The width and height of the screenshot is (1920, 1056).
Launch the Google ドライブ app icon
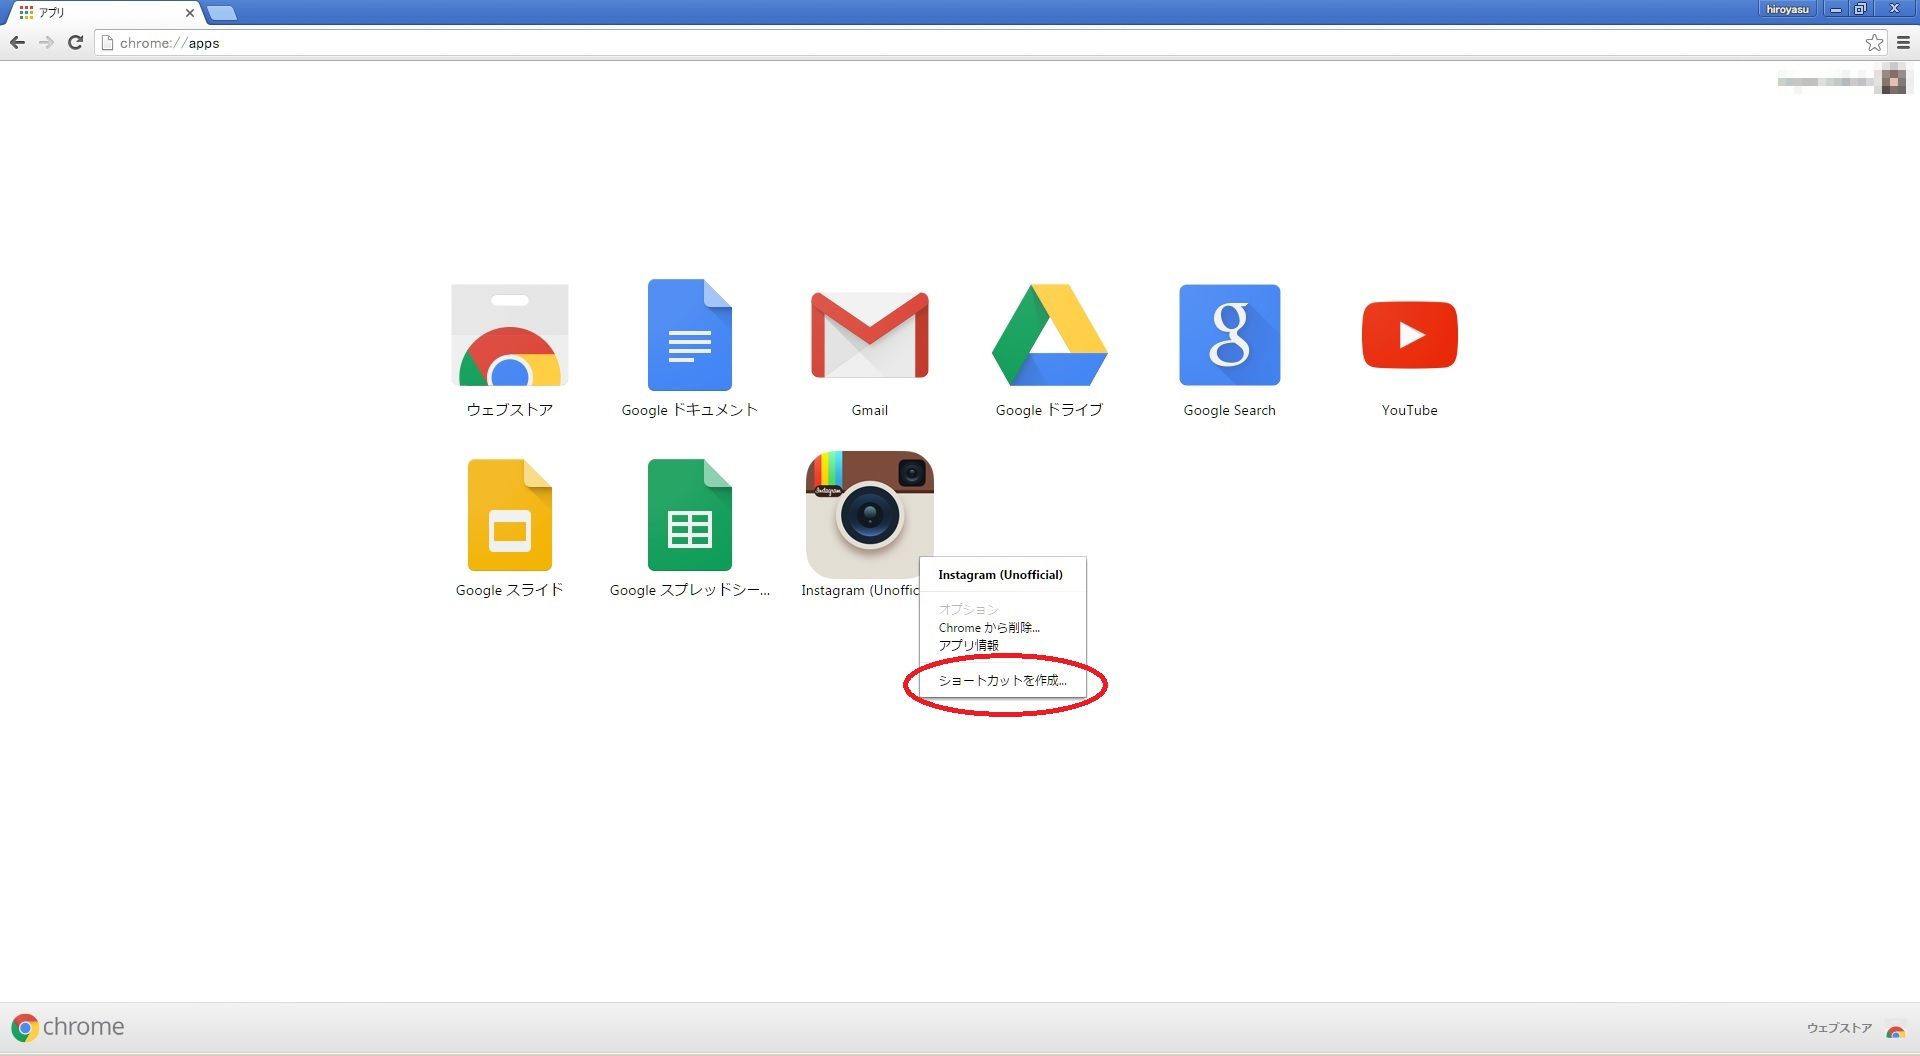coord(1050,335)
